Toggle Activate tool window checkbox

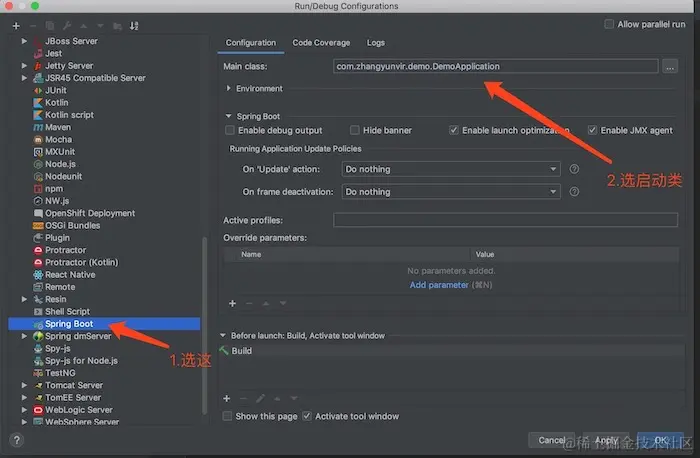307,416
